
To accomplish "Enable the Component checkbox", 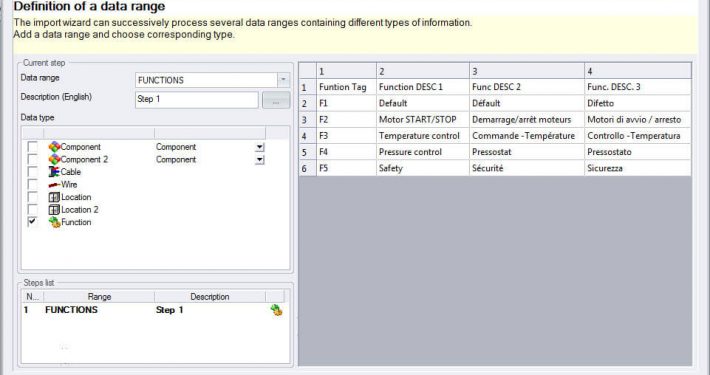I will click(33, 147).
